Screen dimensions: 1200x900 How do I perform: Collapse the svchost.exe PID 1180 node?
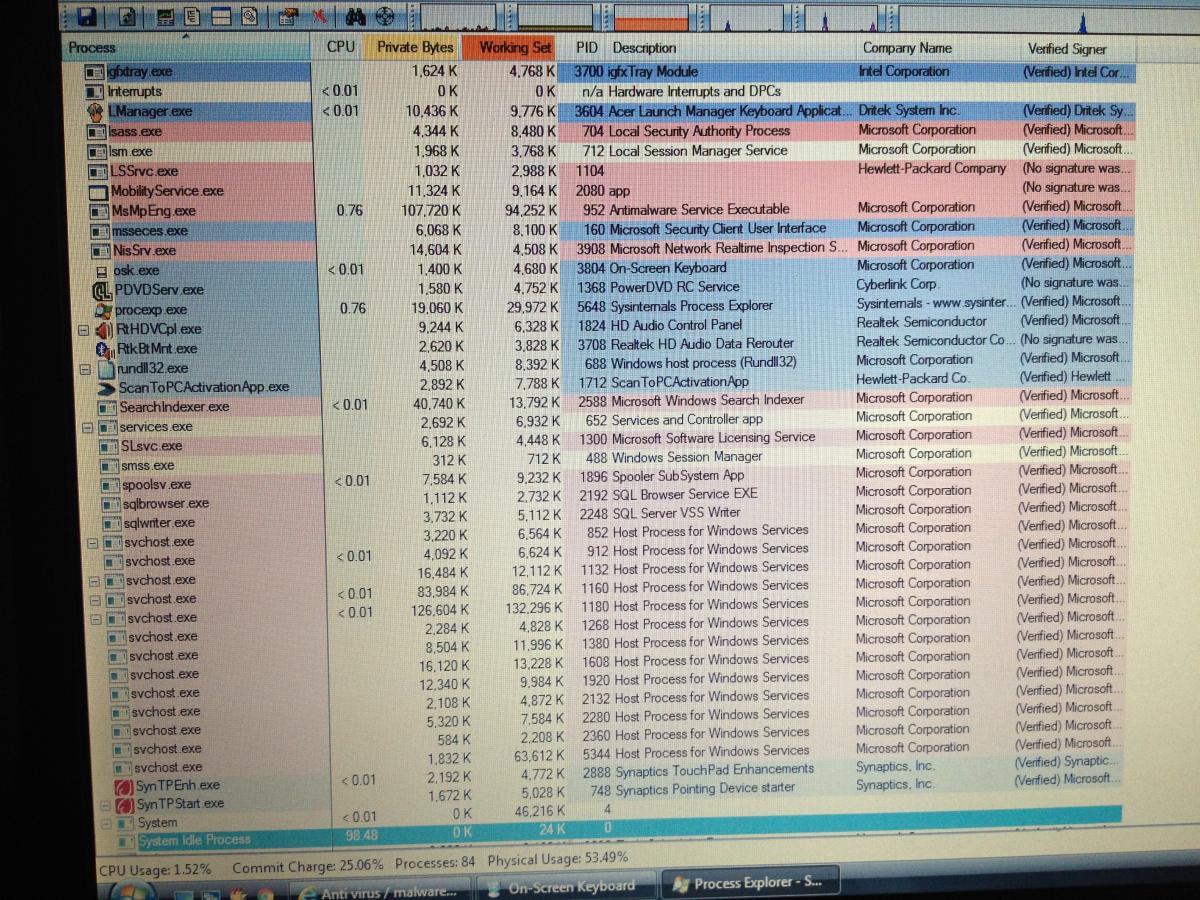coord(97,619)
